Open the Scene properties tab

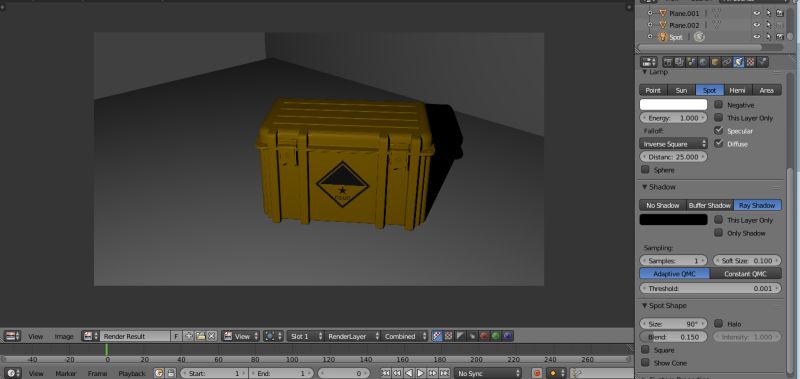tap(691, 62)
